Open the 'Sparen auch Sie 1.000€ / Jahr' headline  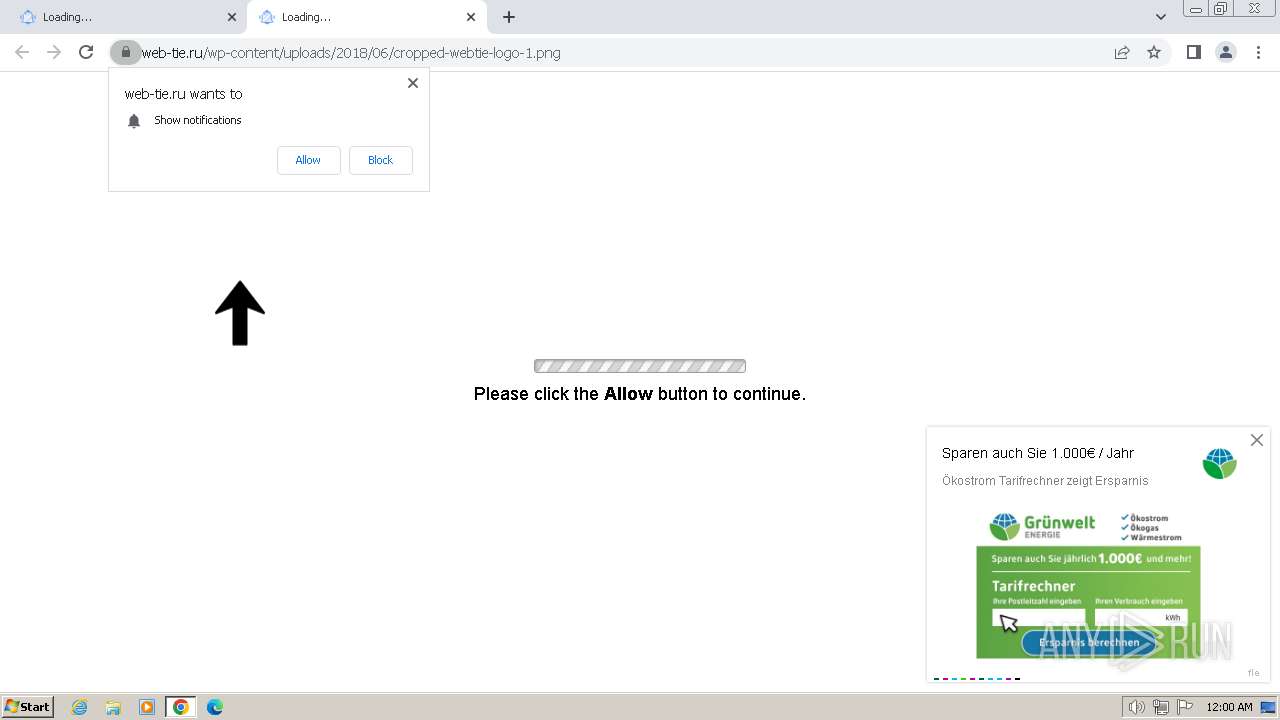(x=1038, y=453)
